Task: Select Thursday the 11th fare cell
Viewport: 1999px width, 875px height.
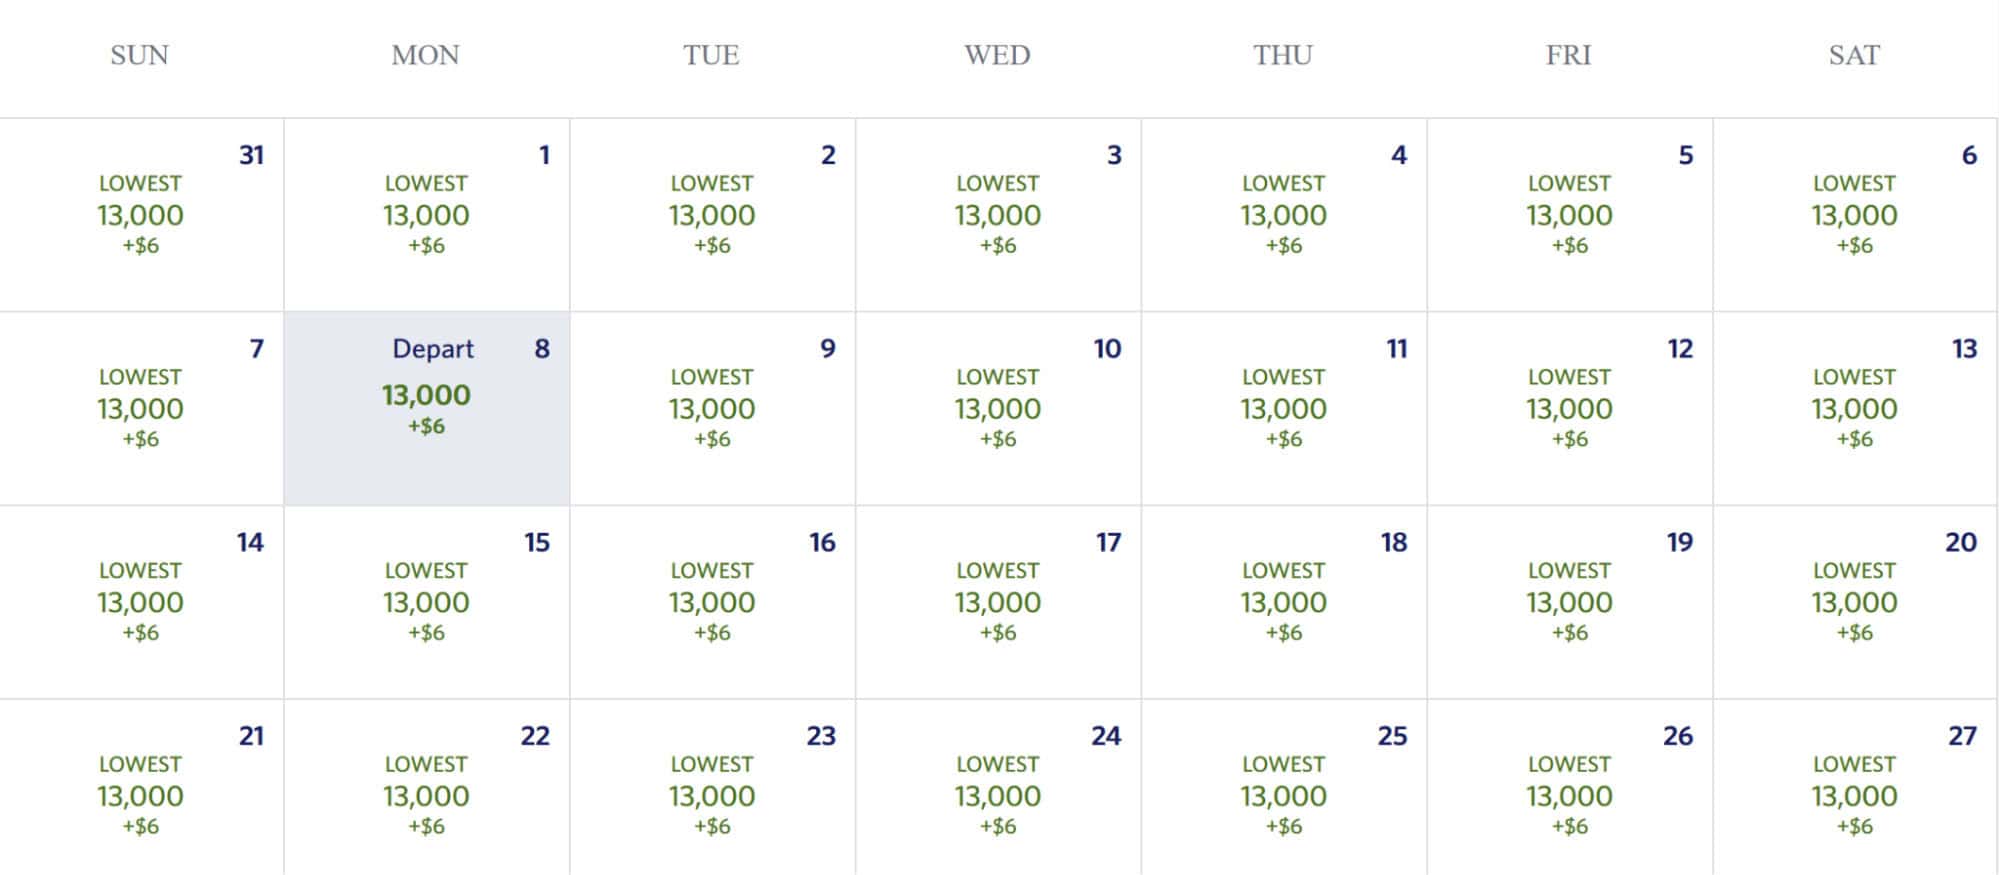Action: pos(1285,408)
